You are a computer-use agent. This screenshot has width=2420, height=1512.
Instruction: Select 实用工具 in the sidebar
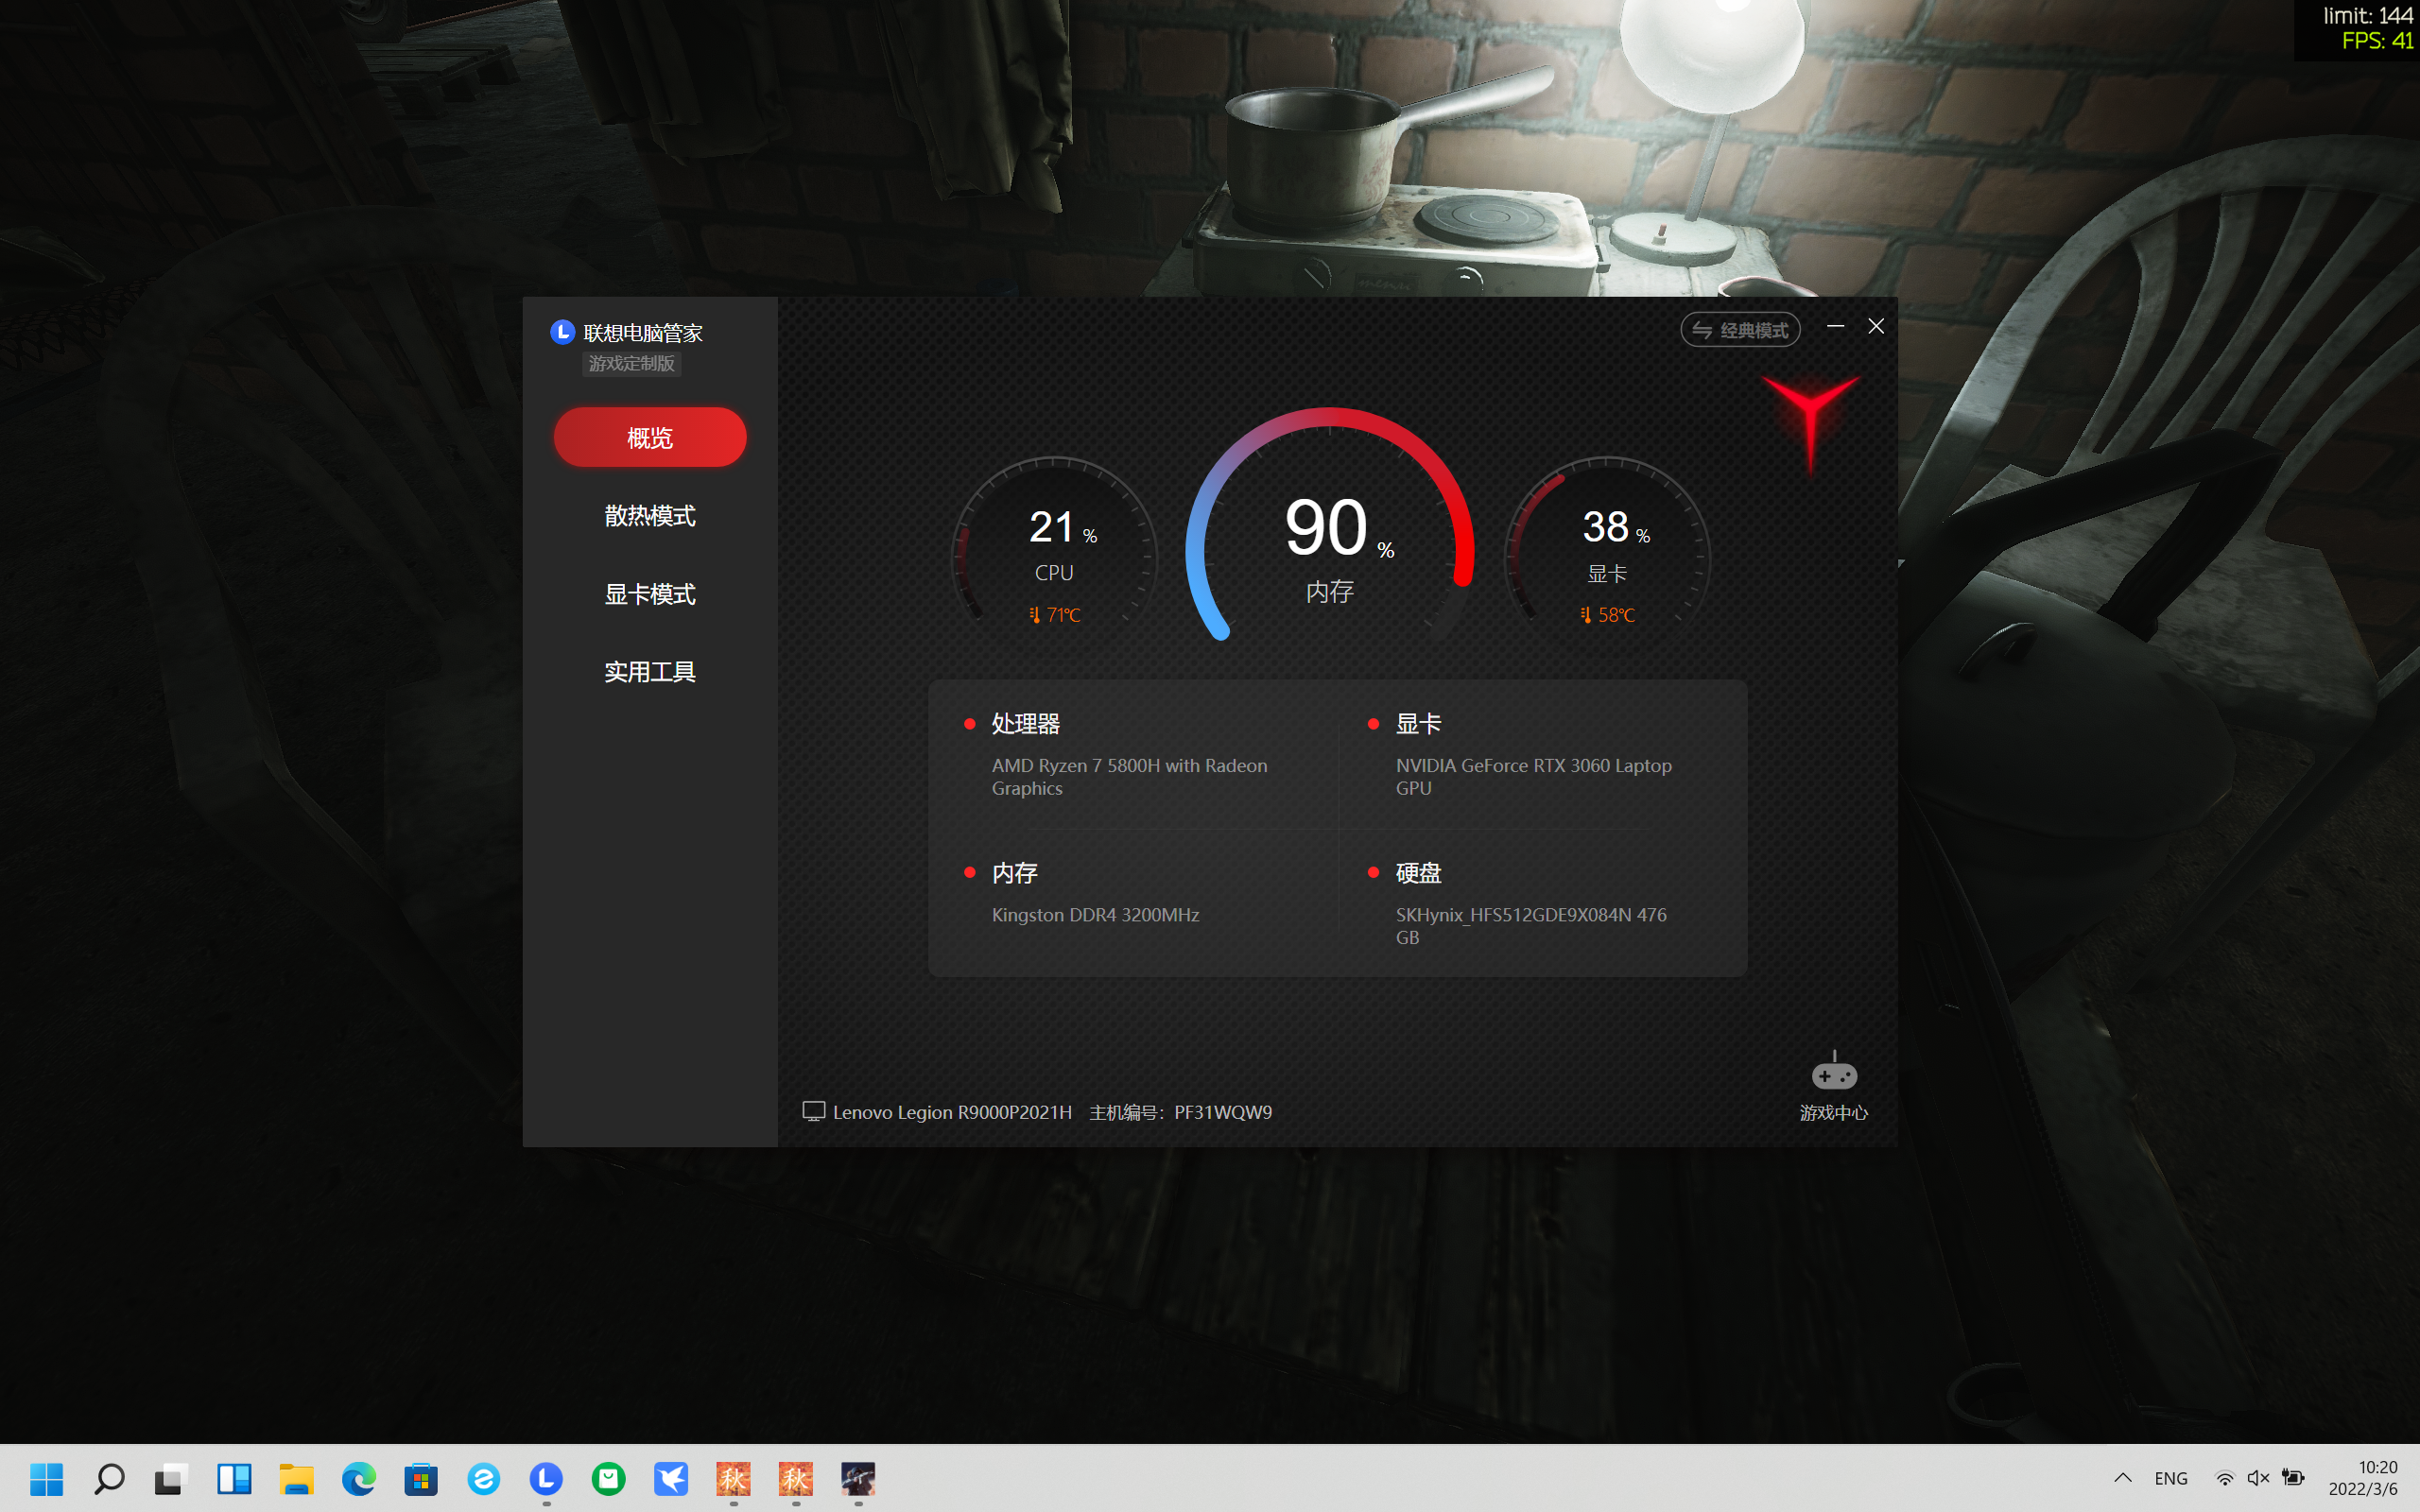[650, 672]
